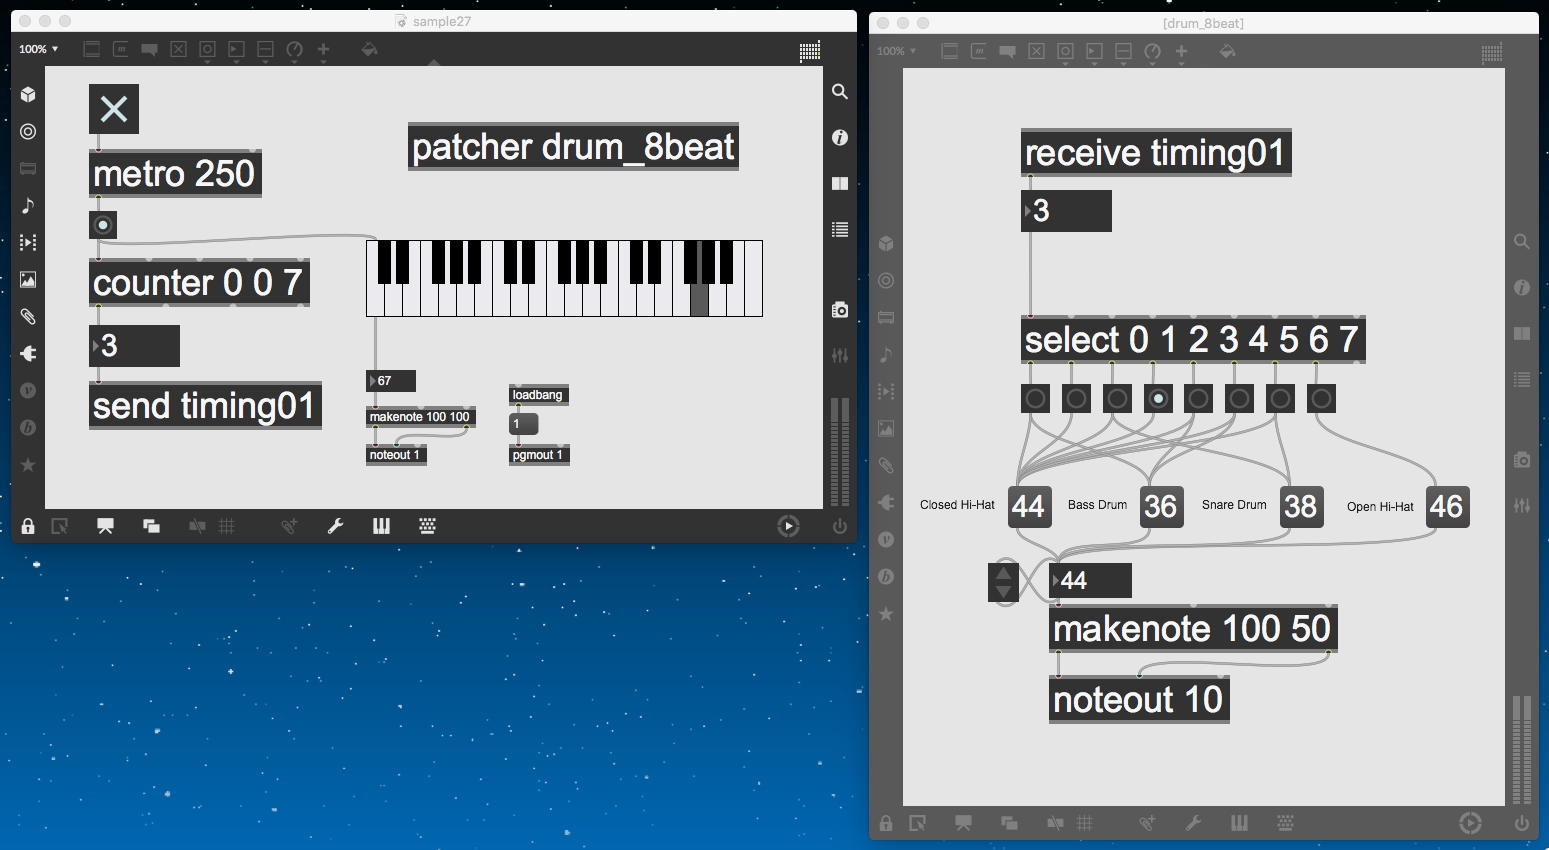Click the message box labeled 46

click(1447, 506)
